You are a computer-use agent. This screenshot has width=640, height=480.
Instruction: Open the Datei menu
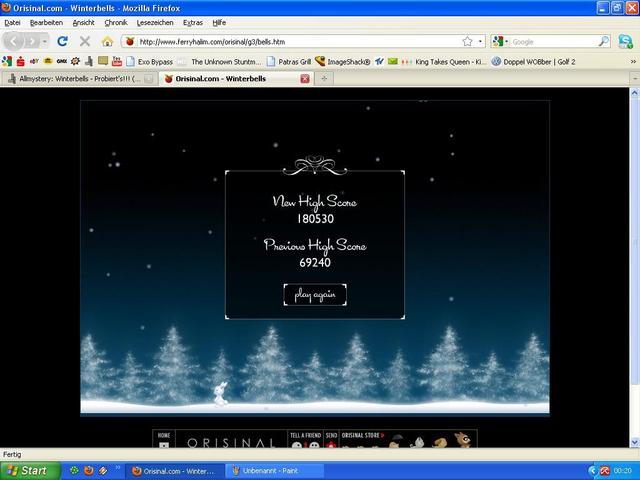(x=12, y=23)
